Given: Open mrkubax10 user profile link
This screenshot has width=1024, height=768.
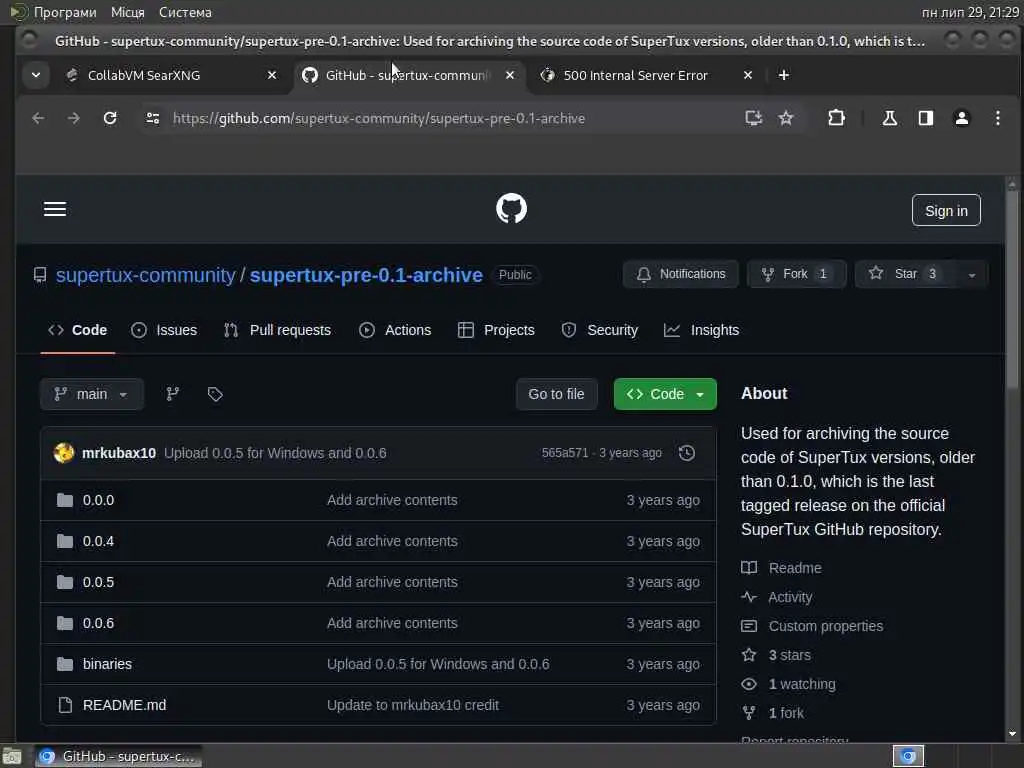Looking at the screenshot, I should (119, 453).
